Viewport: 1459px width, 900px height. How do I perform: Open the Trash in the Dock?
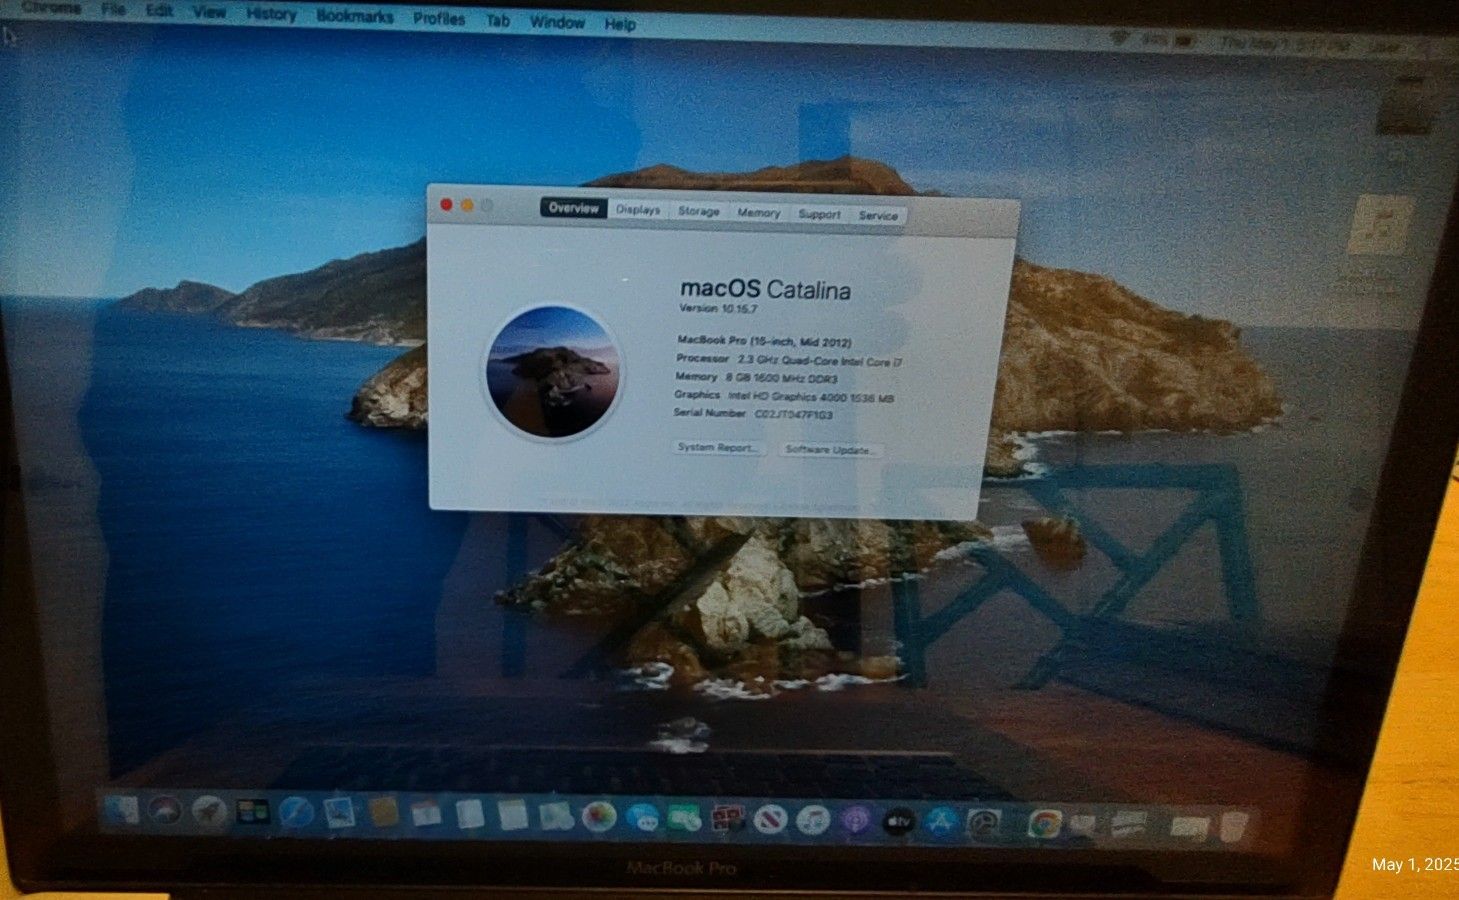coord(1235,828)
